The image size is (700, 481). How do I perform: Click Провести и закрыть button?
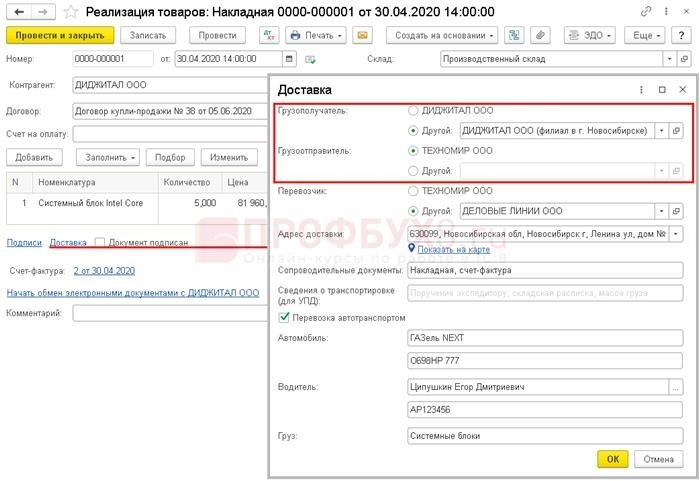tap(60, 35)
